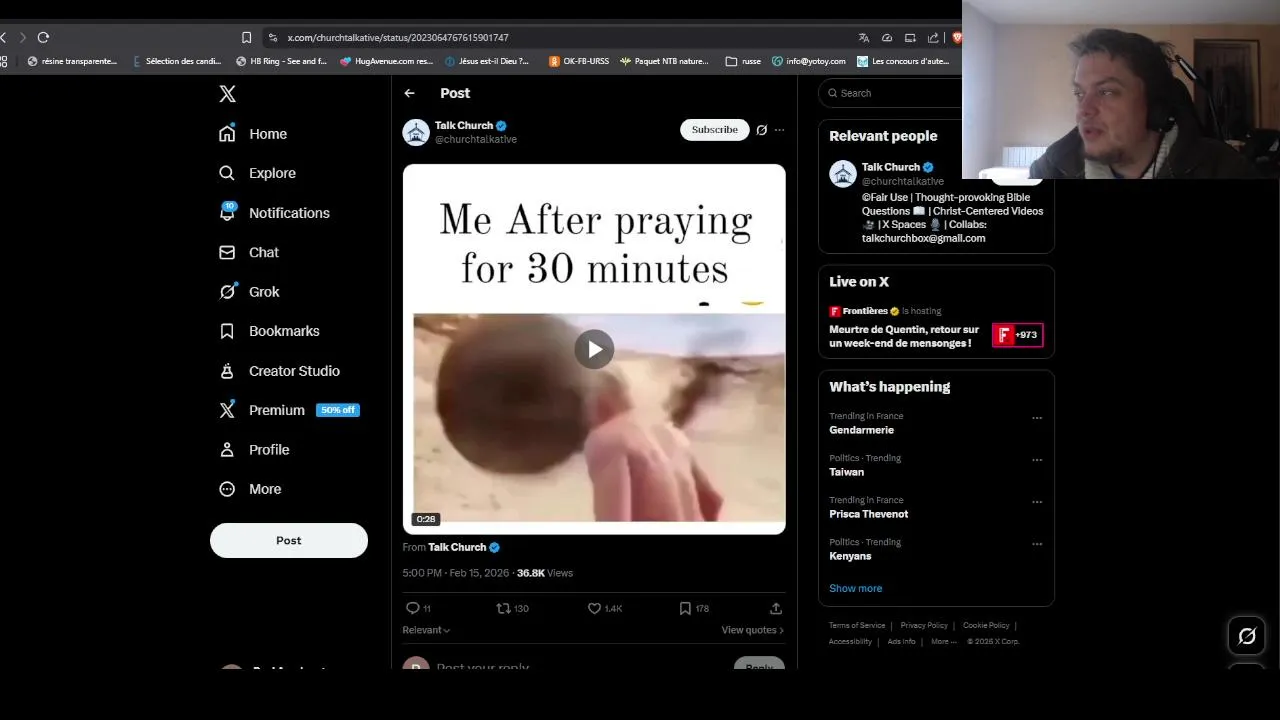Click the Subscribe button

[x=715, y=130]
